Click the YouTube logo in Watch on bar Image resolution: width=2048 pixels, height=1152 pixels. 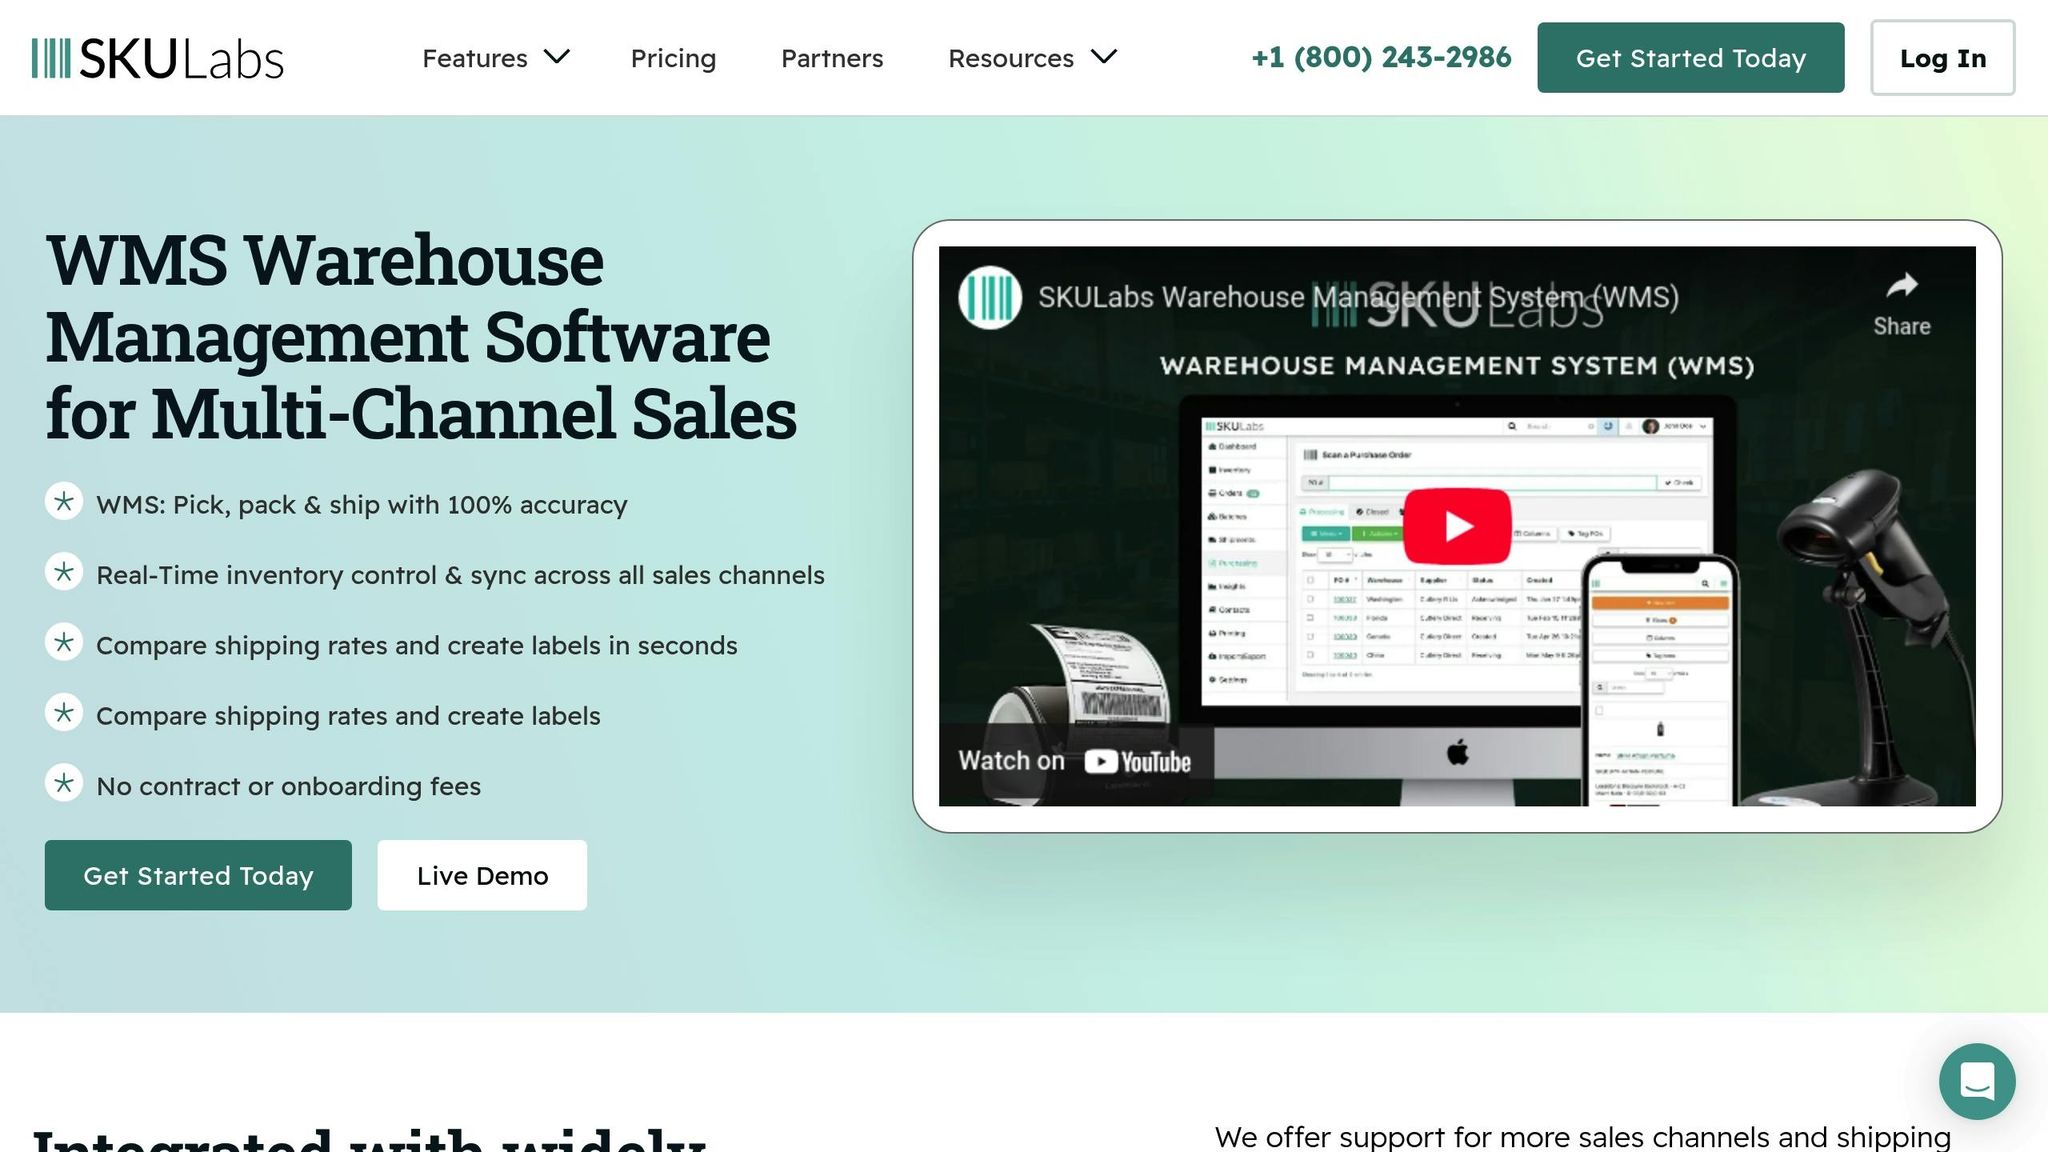[1138, 762]
